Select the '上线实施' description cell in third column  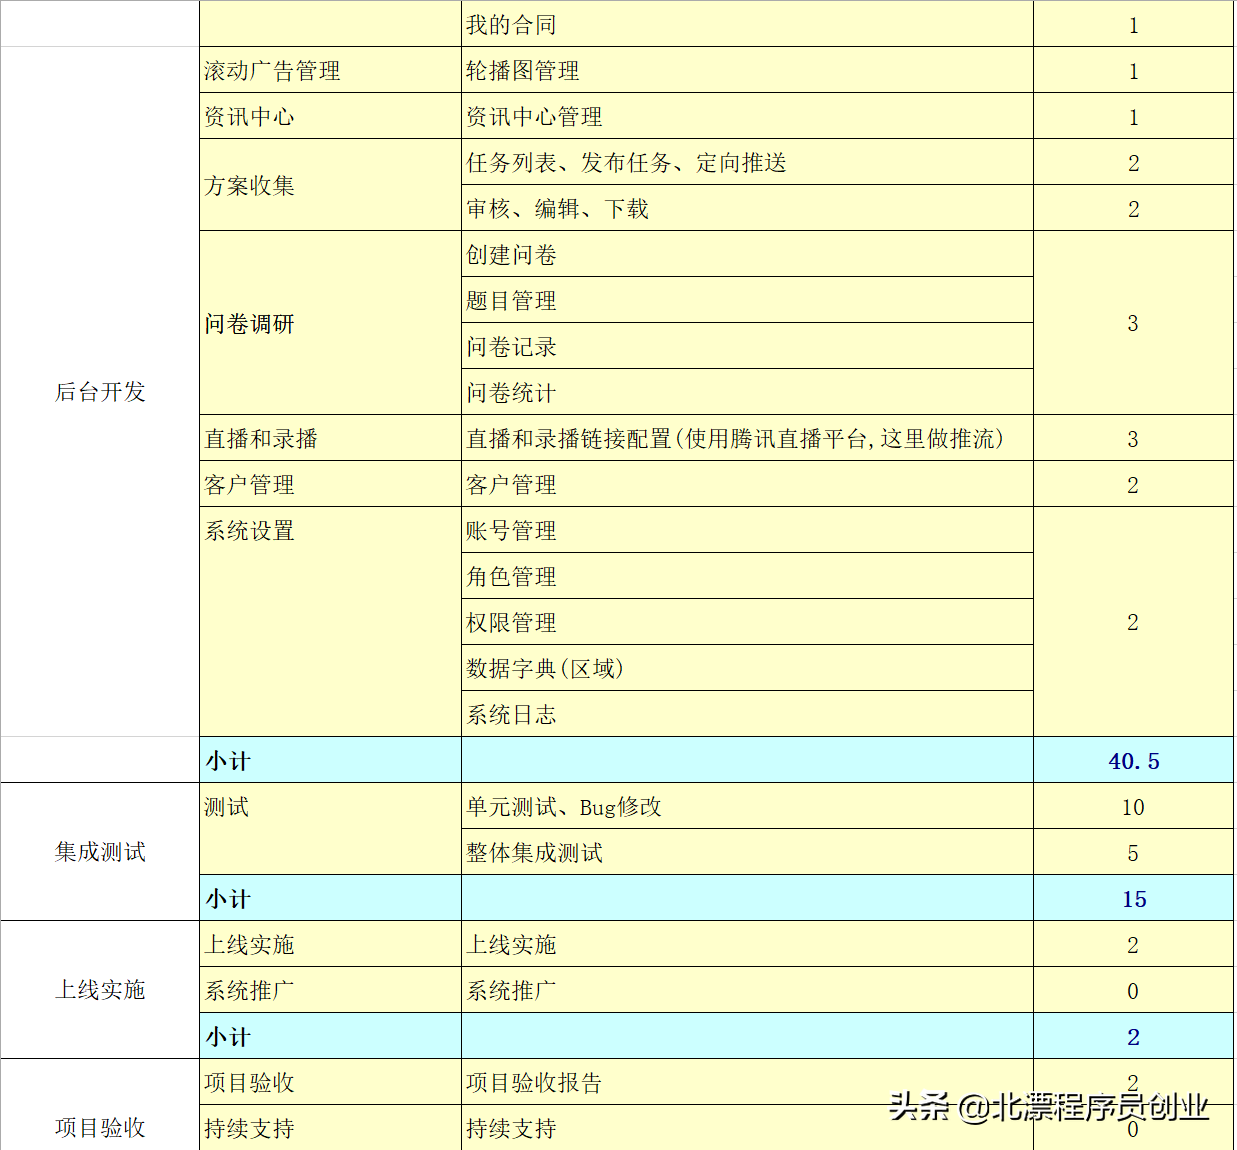pyautogui.click(x=747, y=944)
